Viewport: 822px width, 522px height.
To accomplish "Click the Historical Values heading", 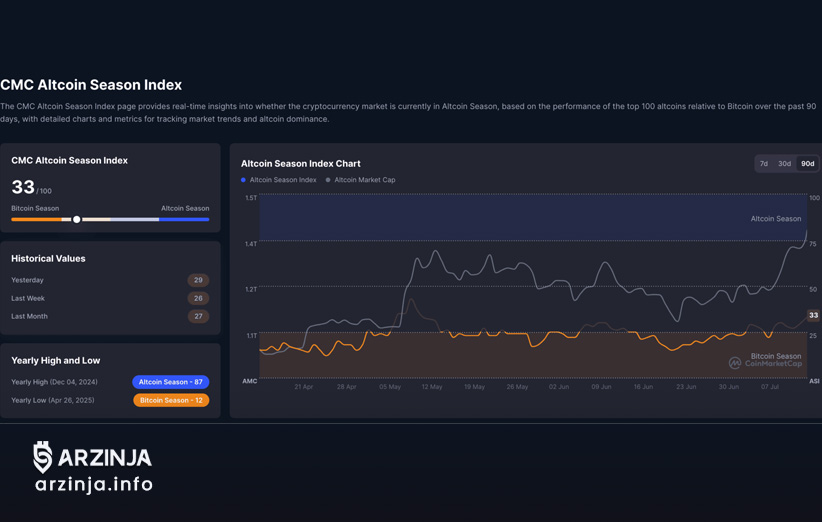I will (x=48, y=258).
